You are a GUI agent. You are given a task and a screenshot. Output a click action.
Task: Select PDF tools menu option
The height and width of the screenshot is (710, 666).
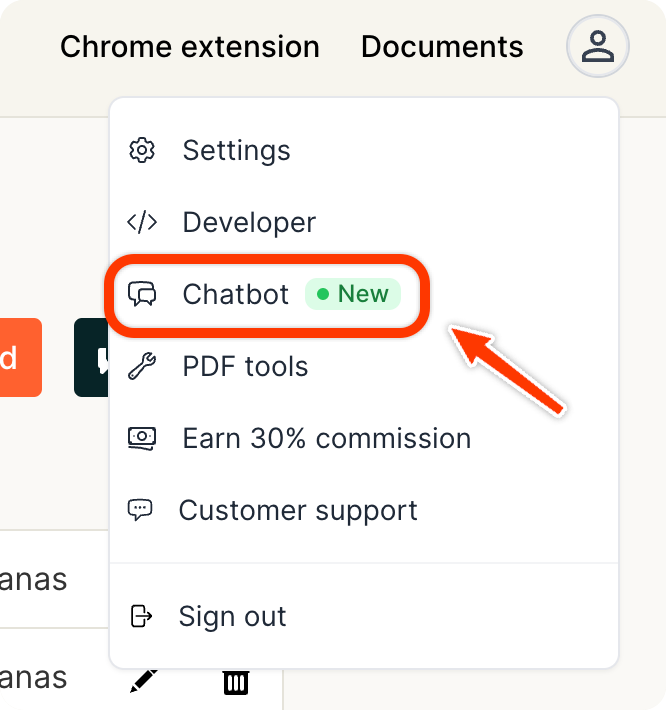coord(245,367)
